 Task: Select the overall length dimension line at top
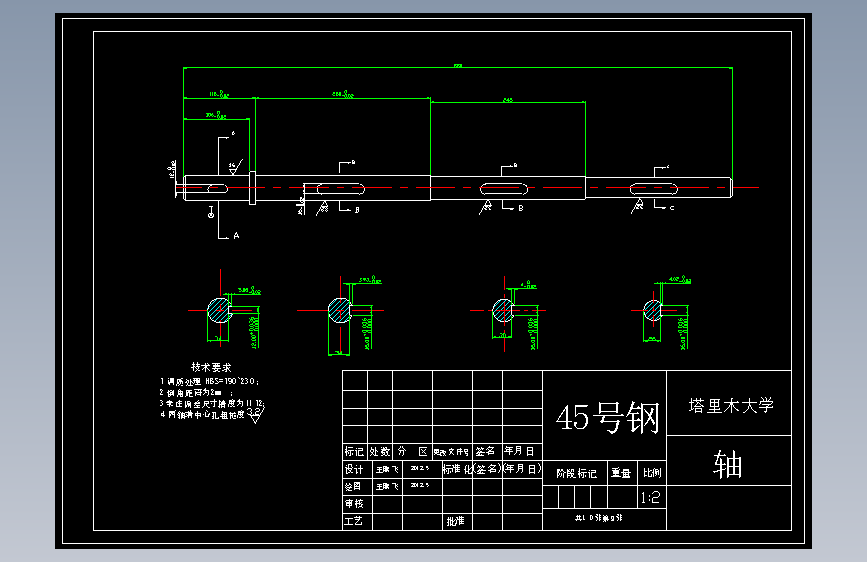coord(458,67)
